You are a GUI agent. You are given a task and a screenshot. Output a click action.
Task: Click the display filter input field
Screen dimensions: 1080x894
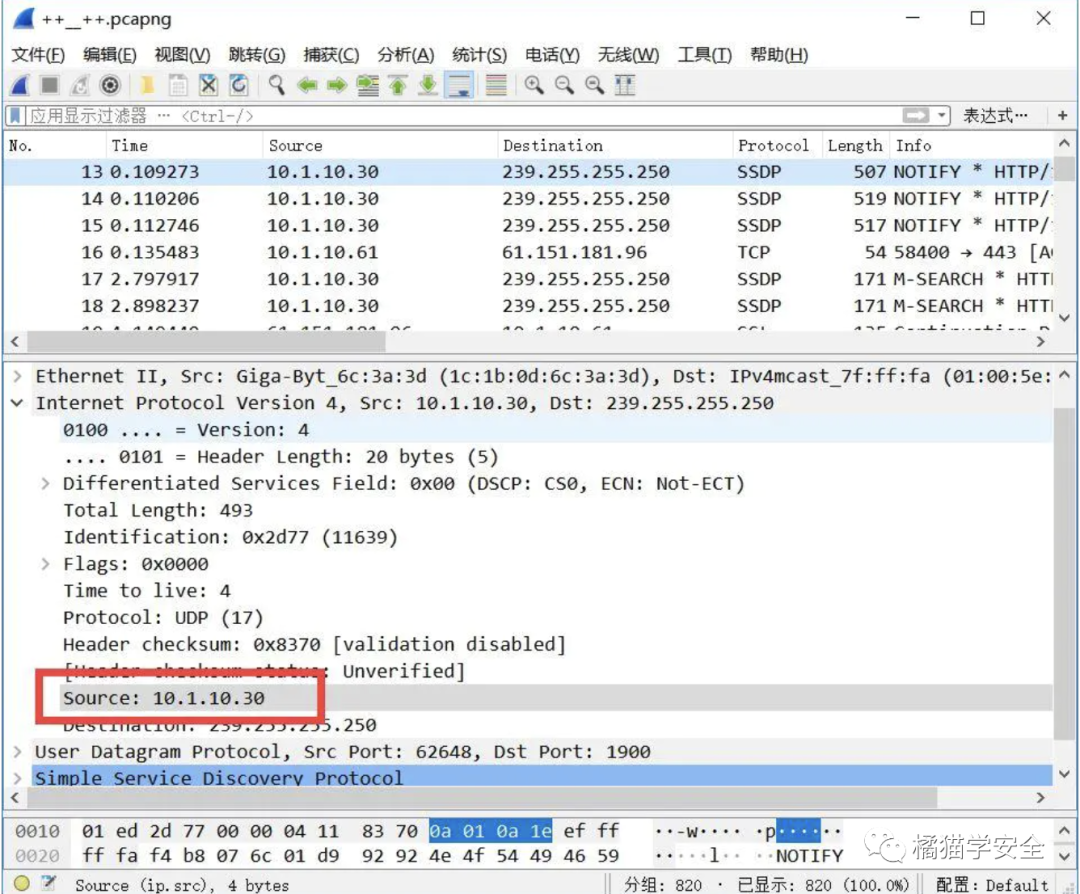coord(461,116)
